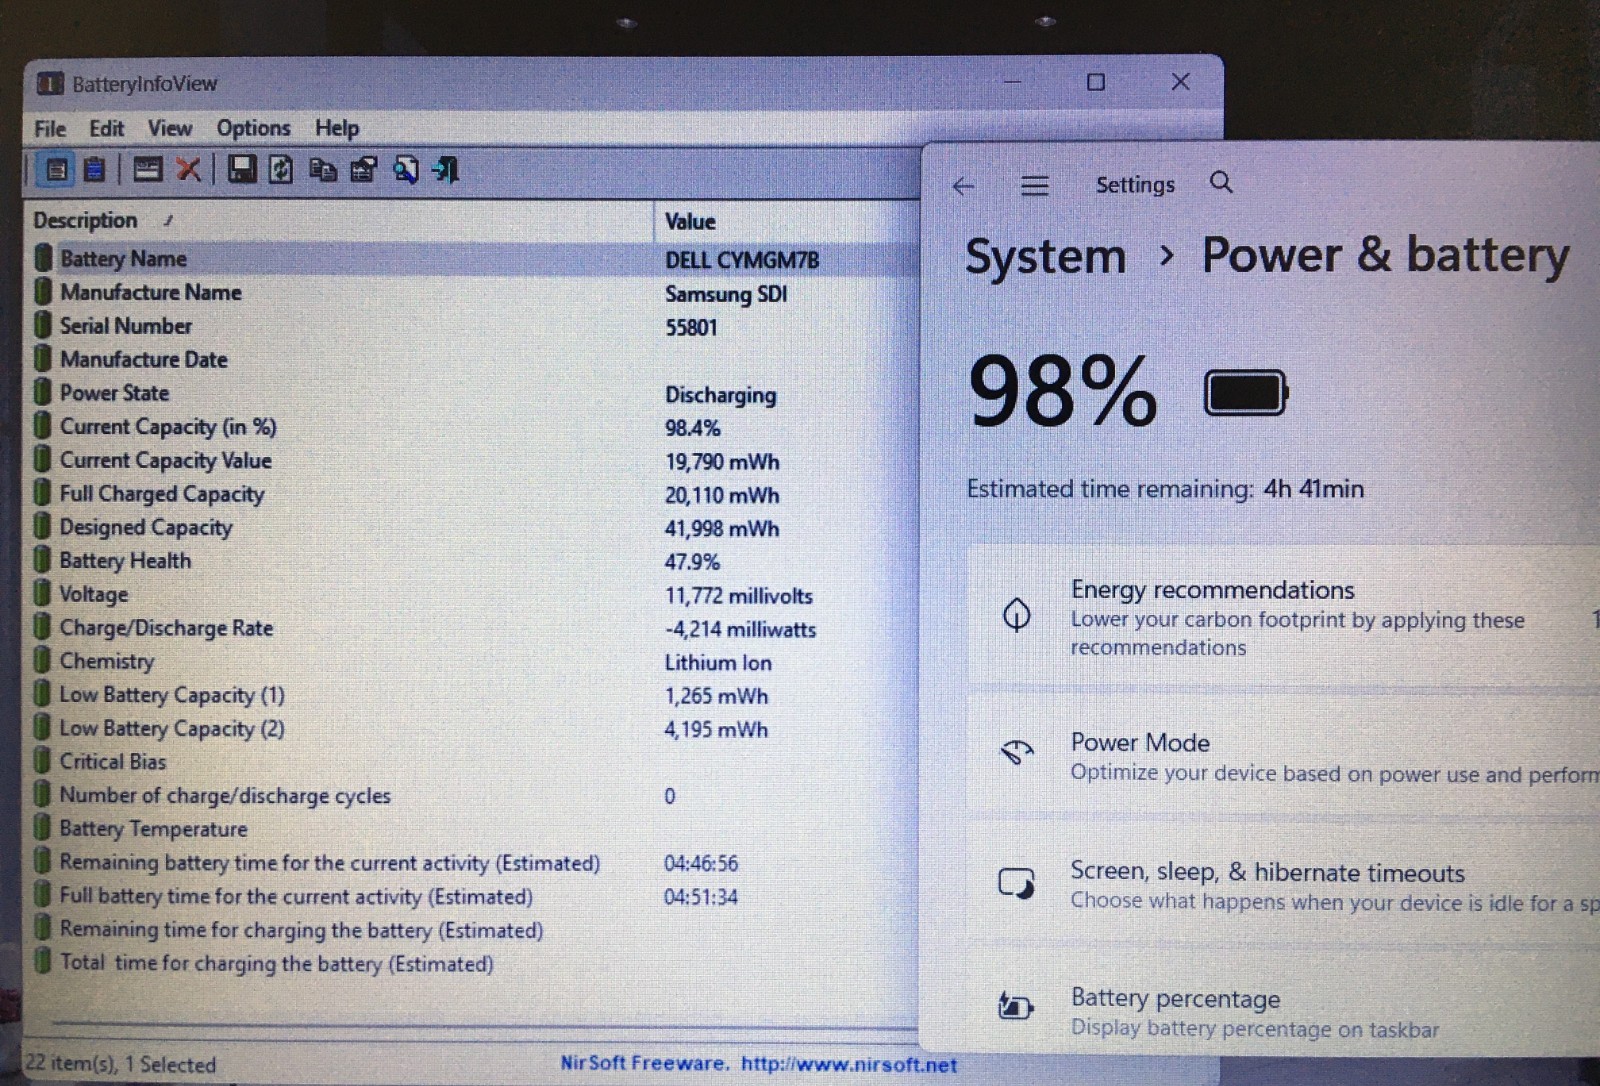Viewport: 1600px width, 1086px height.
Task: Open the Power Mode settings card
Action: tap(1283, 757)
